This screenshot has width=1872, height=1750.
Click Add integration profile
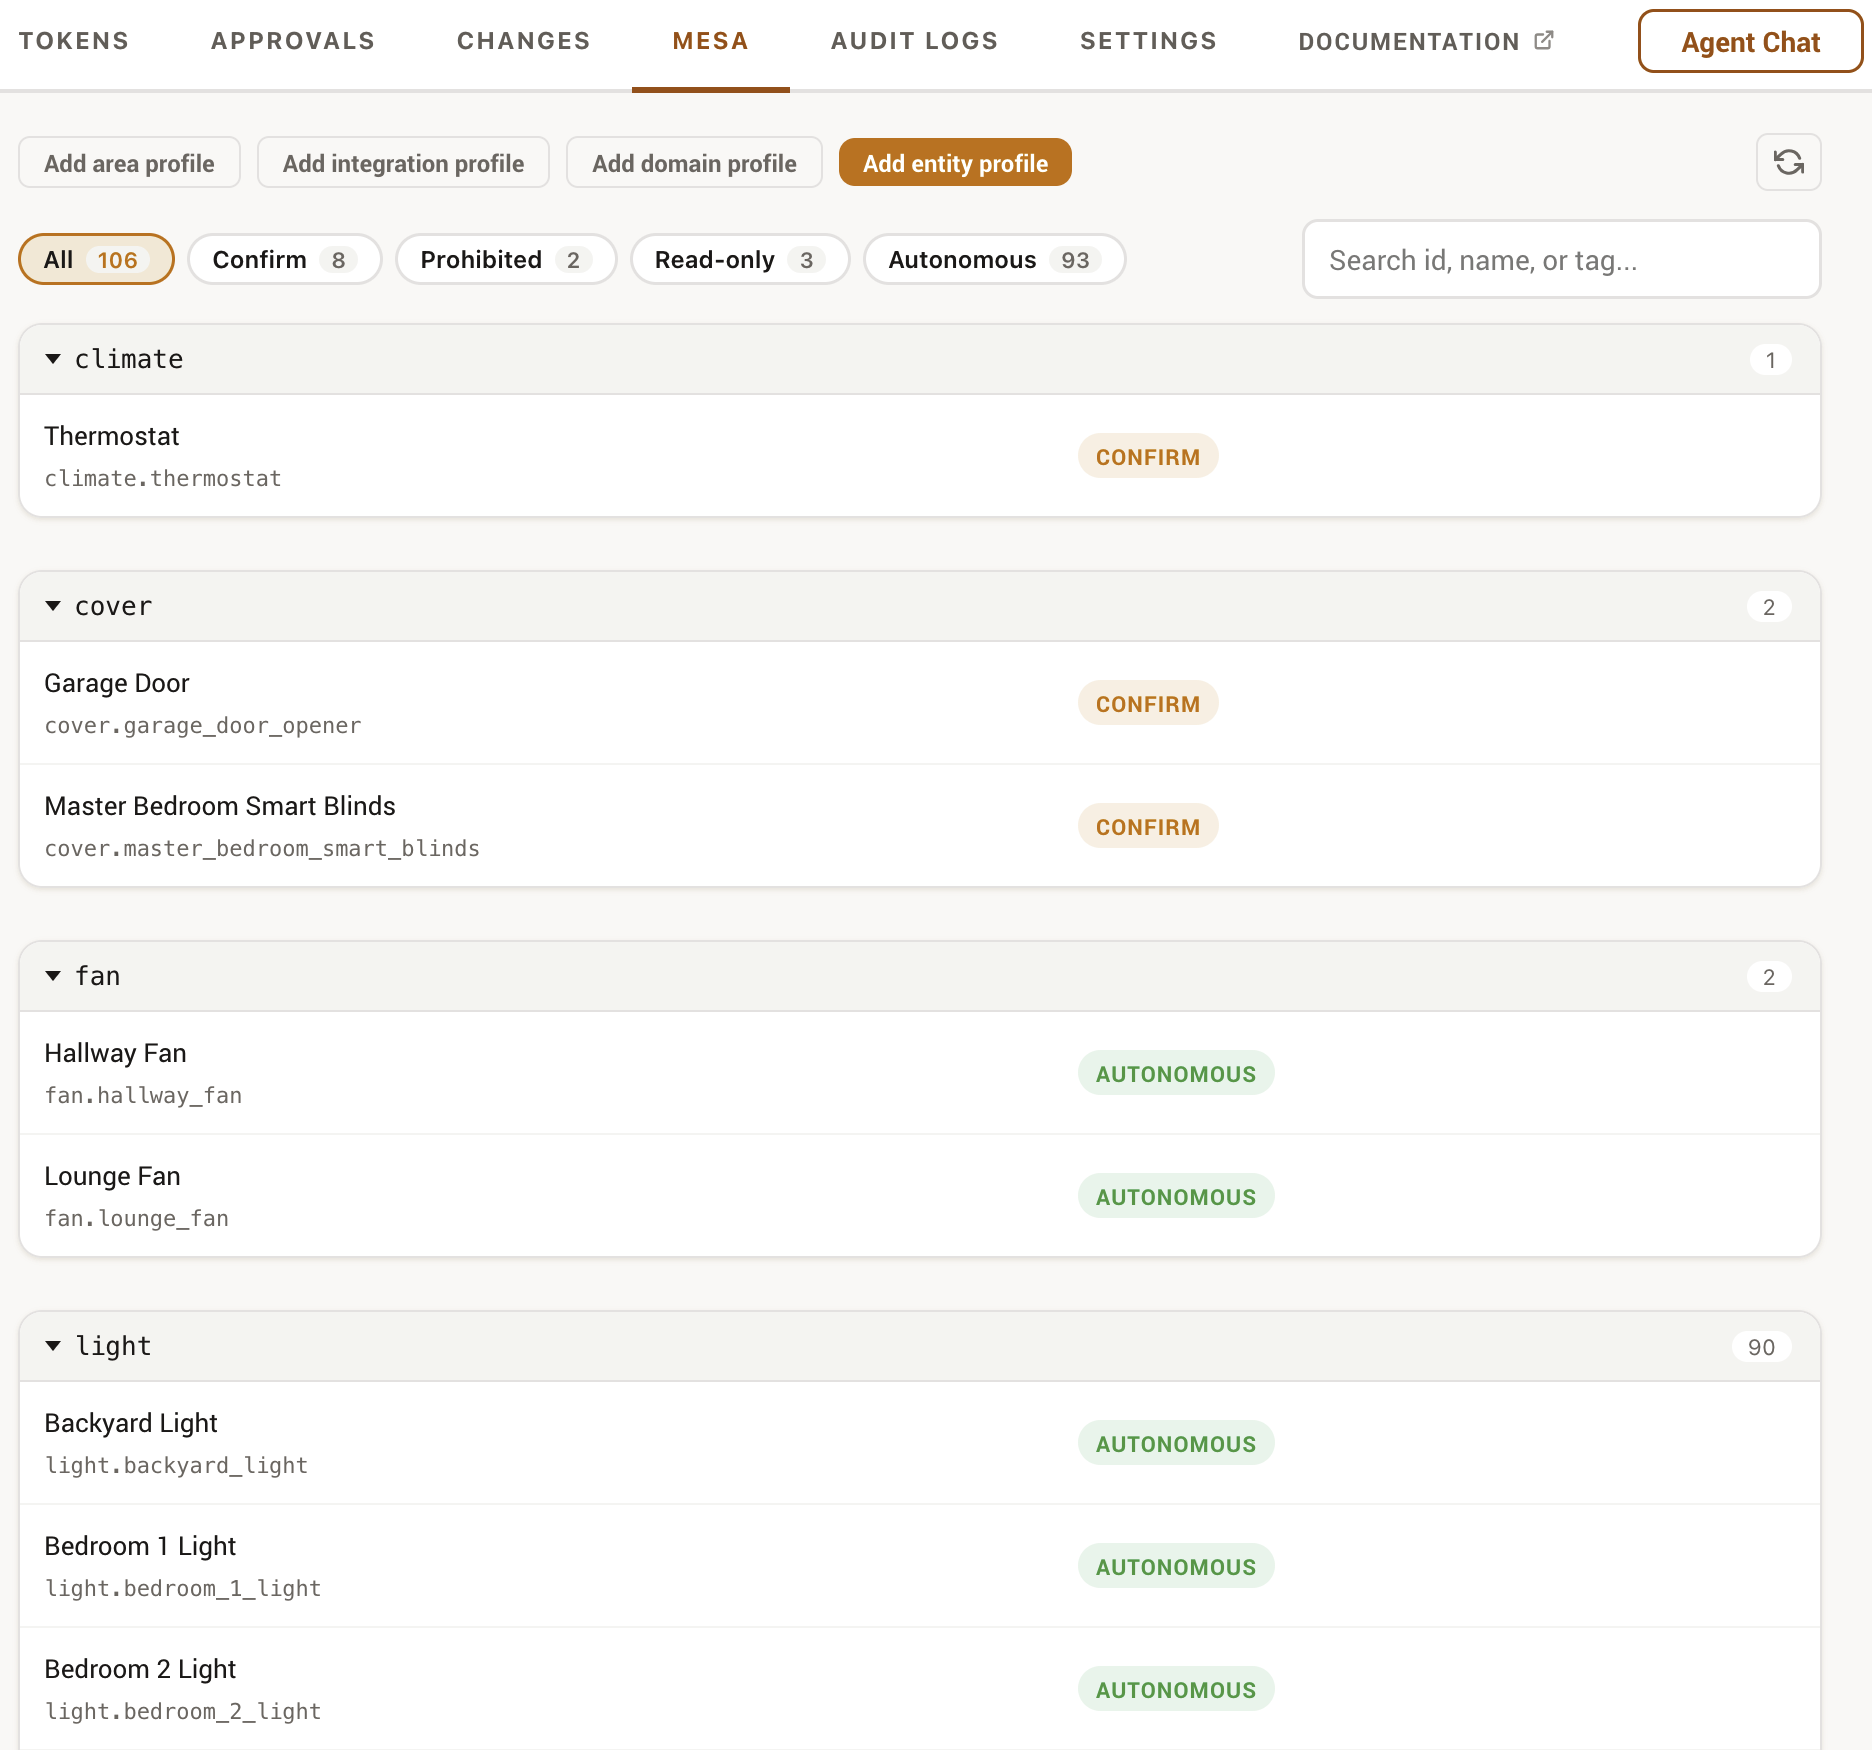click(x=403, y=163)
